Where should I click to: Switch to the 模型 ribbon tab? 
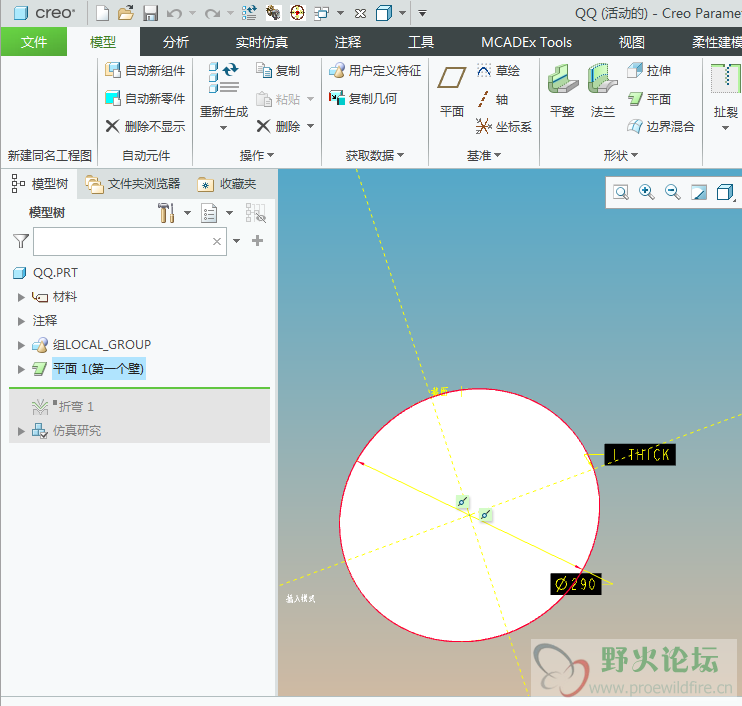[103, 42]
